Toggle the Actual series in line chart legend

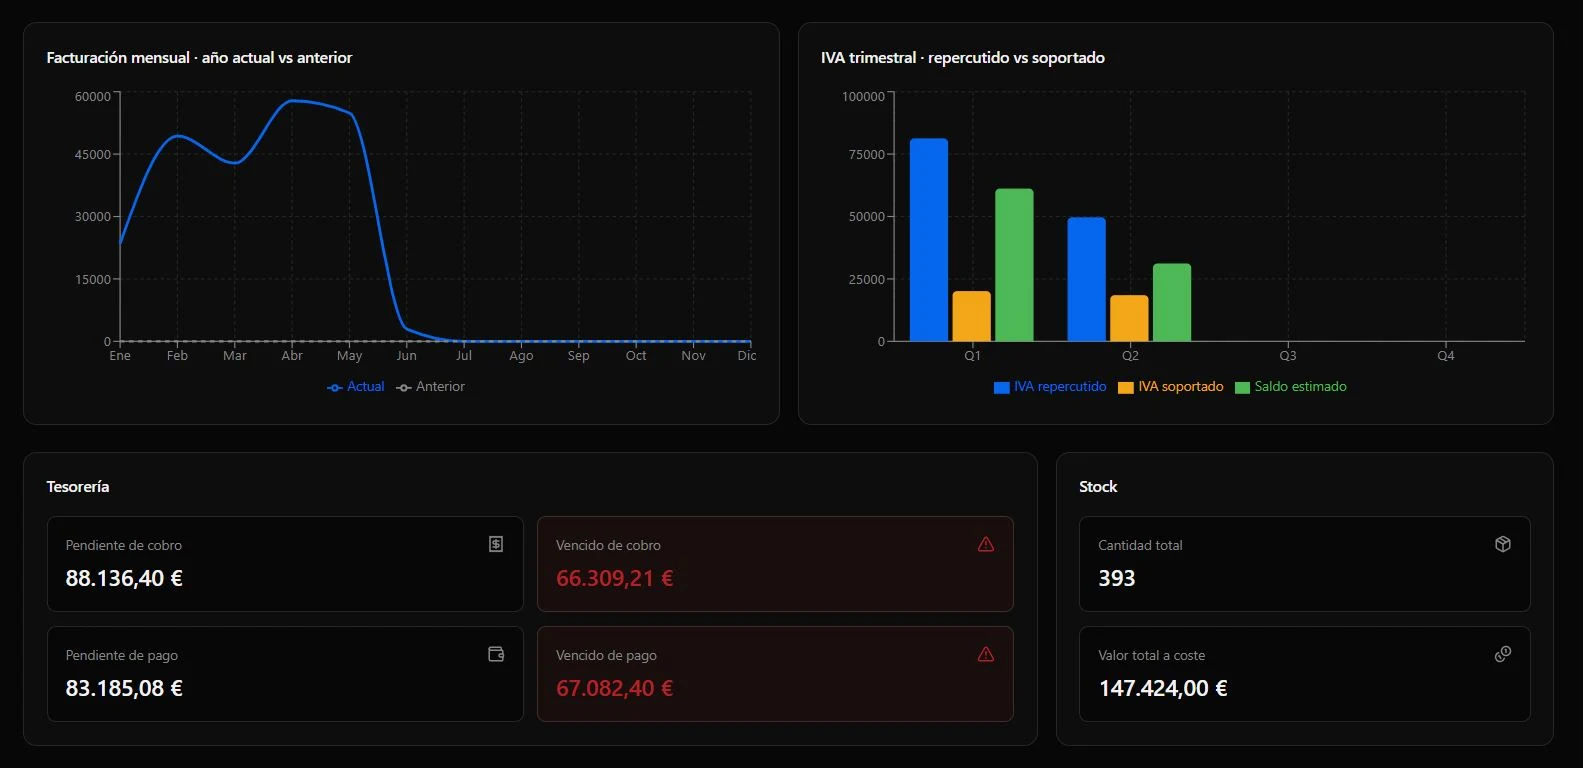coord(356,387)
